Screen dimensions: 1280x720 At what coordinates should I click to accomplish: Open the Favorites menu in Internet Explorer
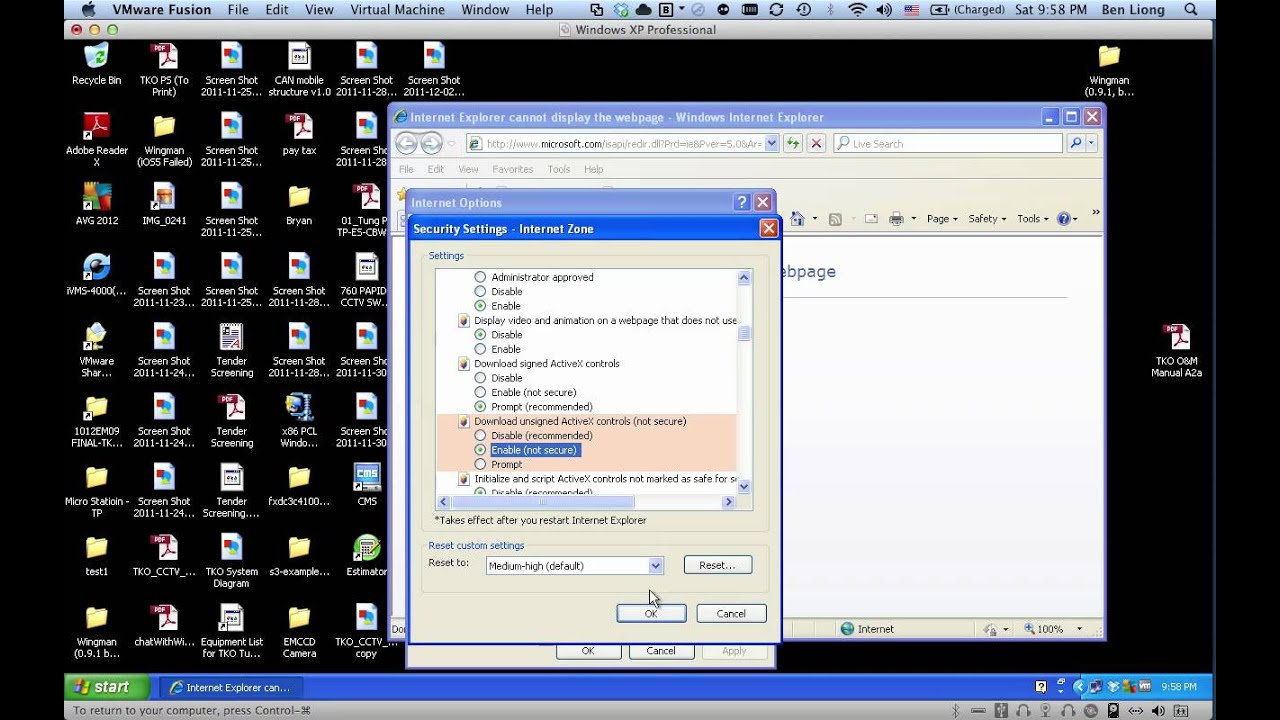pyautogui.click(x=512, y=169)
